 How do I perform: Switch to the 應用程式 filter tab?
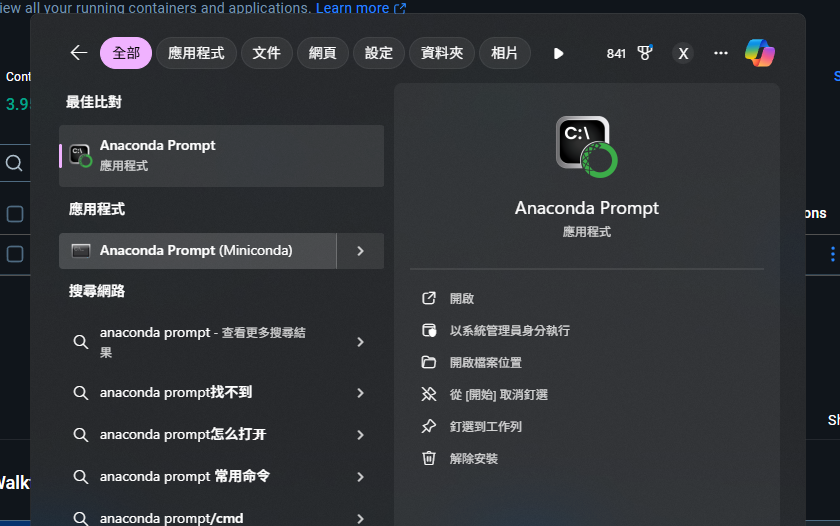(x=196, y=53)
